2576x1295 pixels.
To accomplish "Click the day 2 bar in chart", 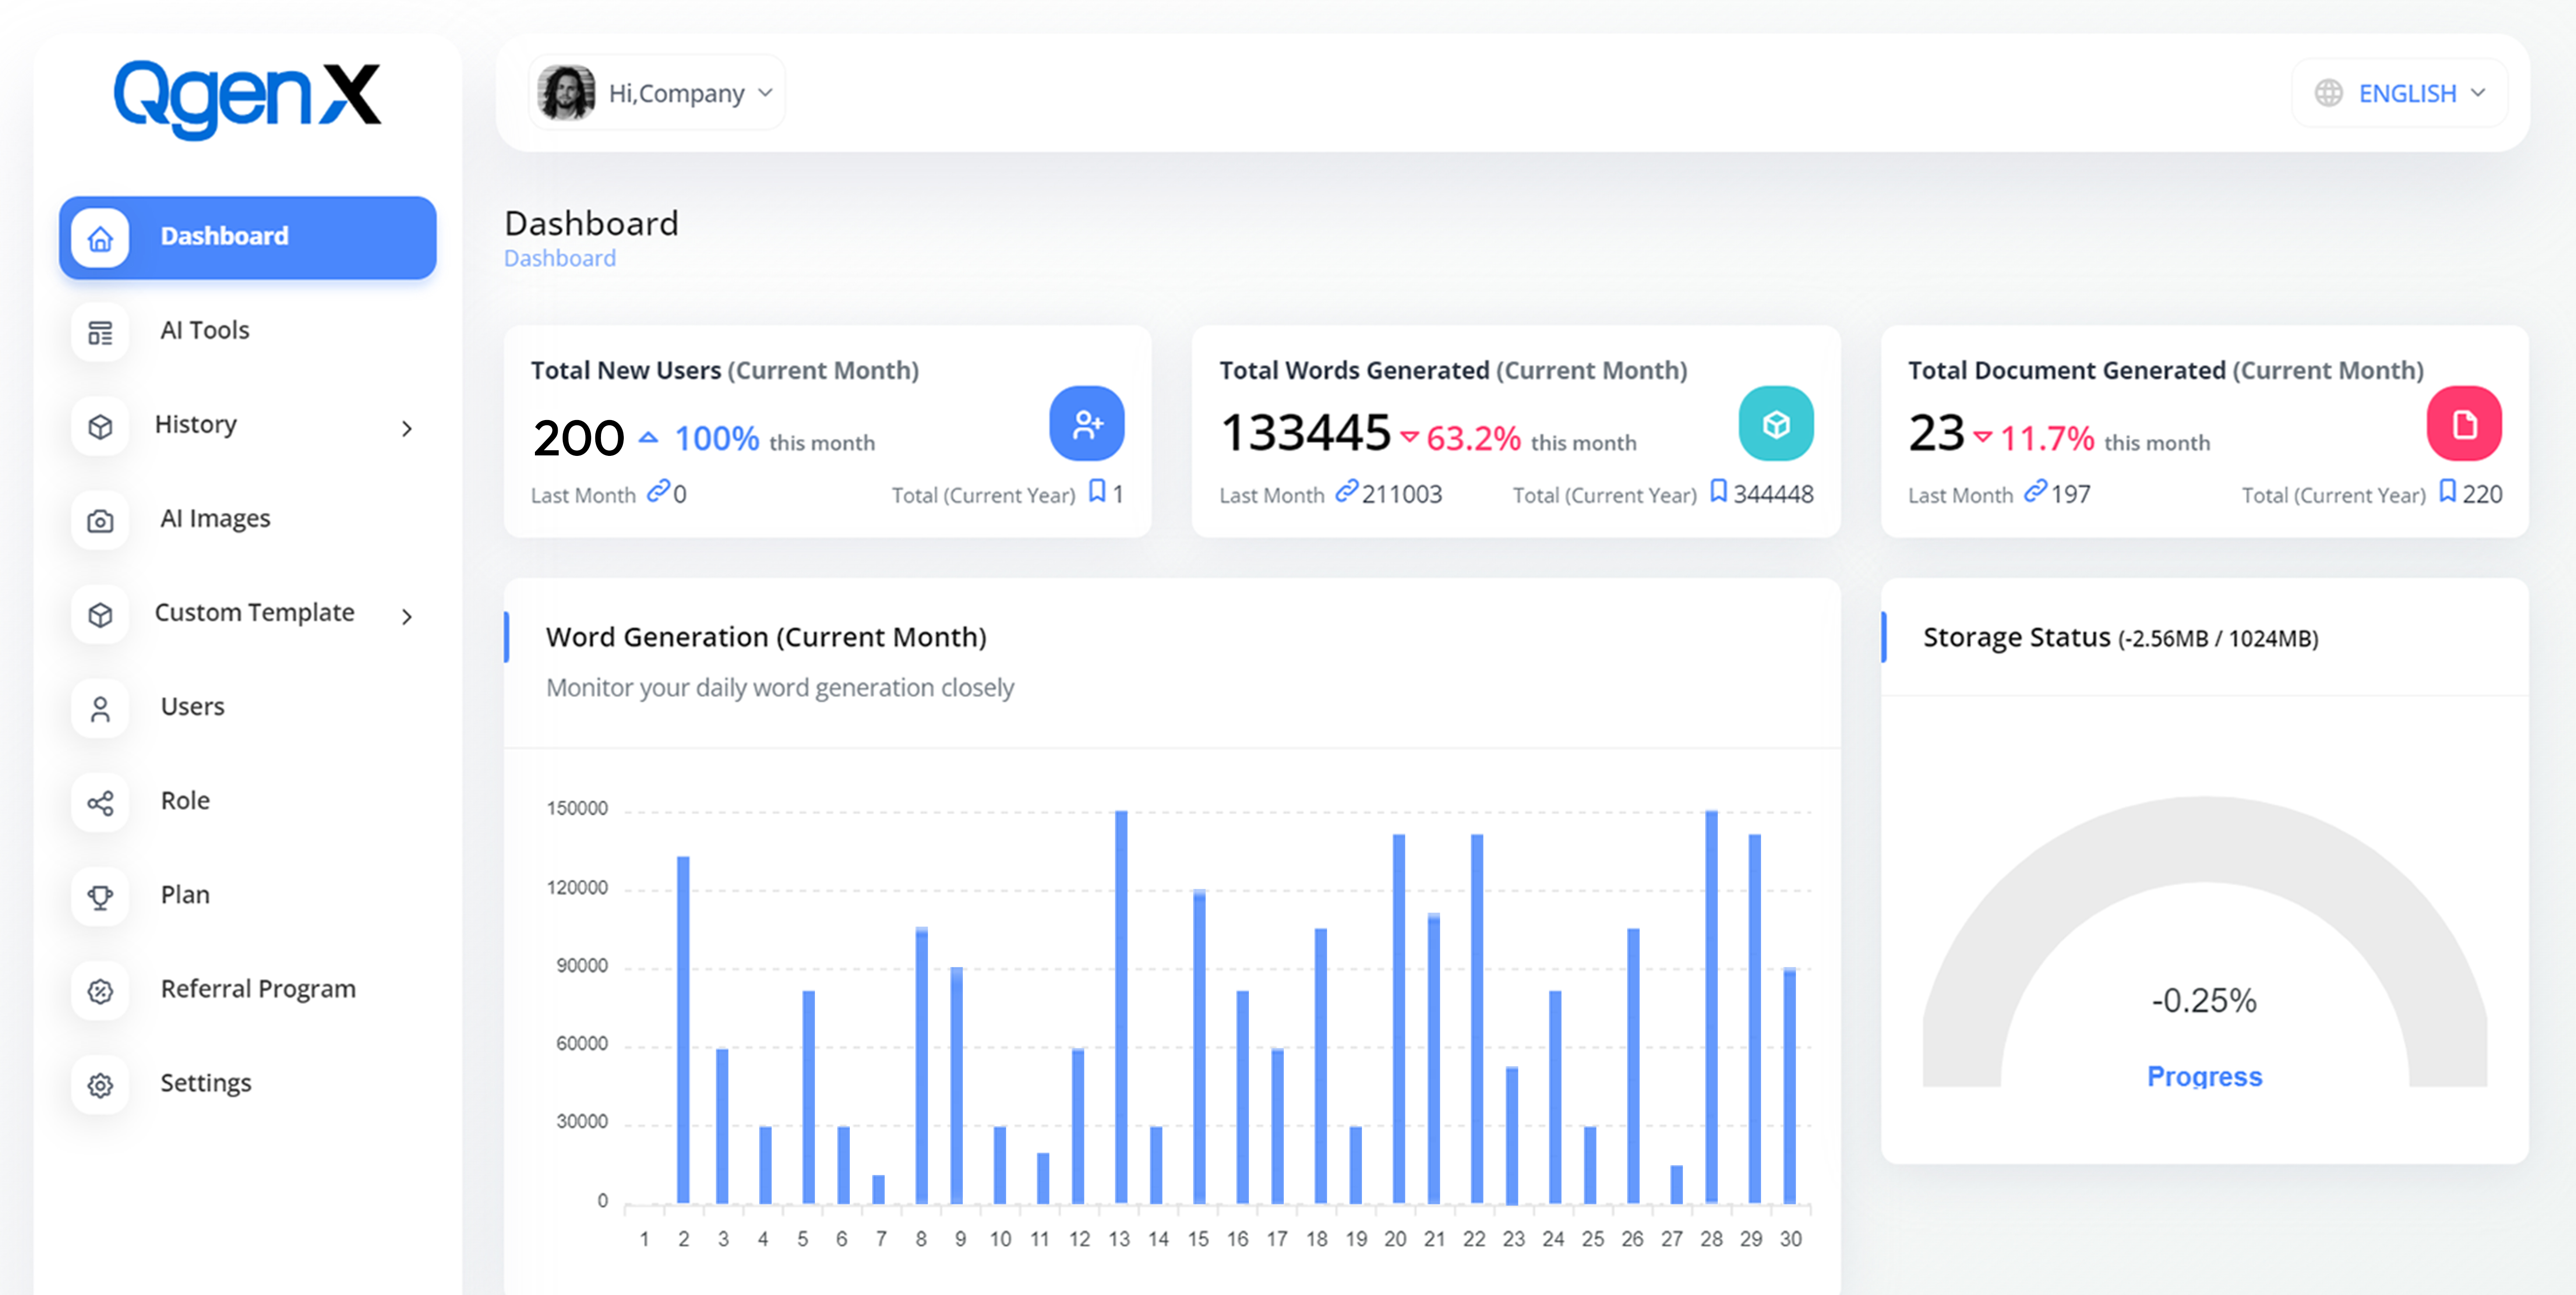I will coord(683,1030).
